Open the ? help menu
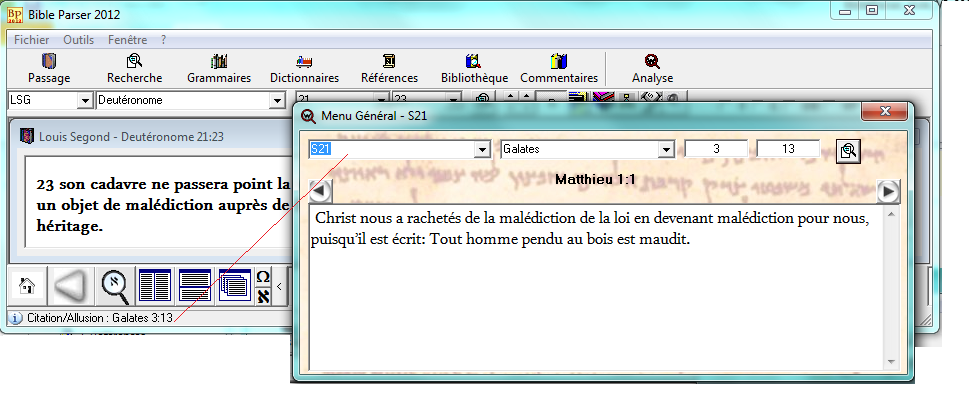 [x=164, y=40]
